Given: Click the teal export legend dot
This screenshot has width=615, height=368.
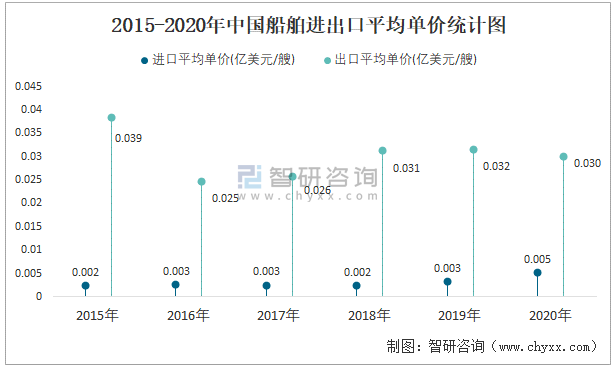Looking at the screenshot, I should (327, 60).
